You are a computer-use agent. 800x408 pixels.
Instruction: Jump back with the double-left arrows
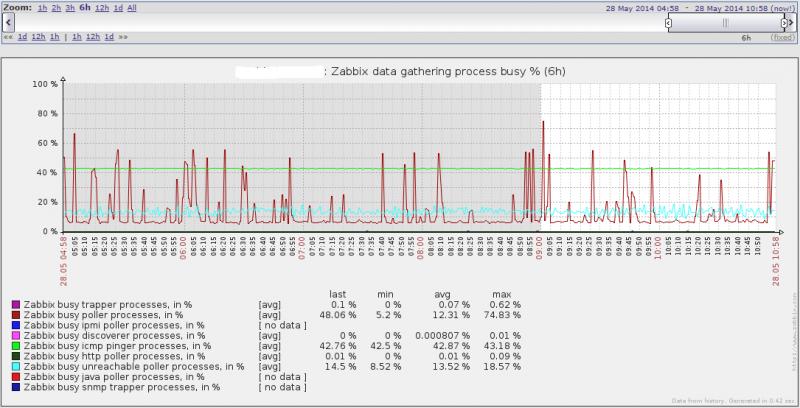pos(8,37)
